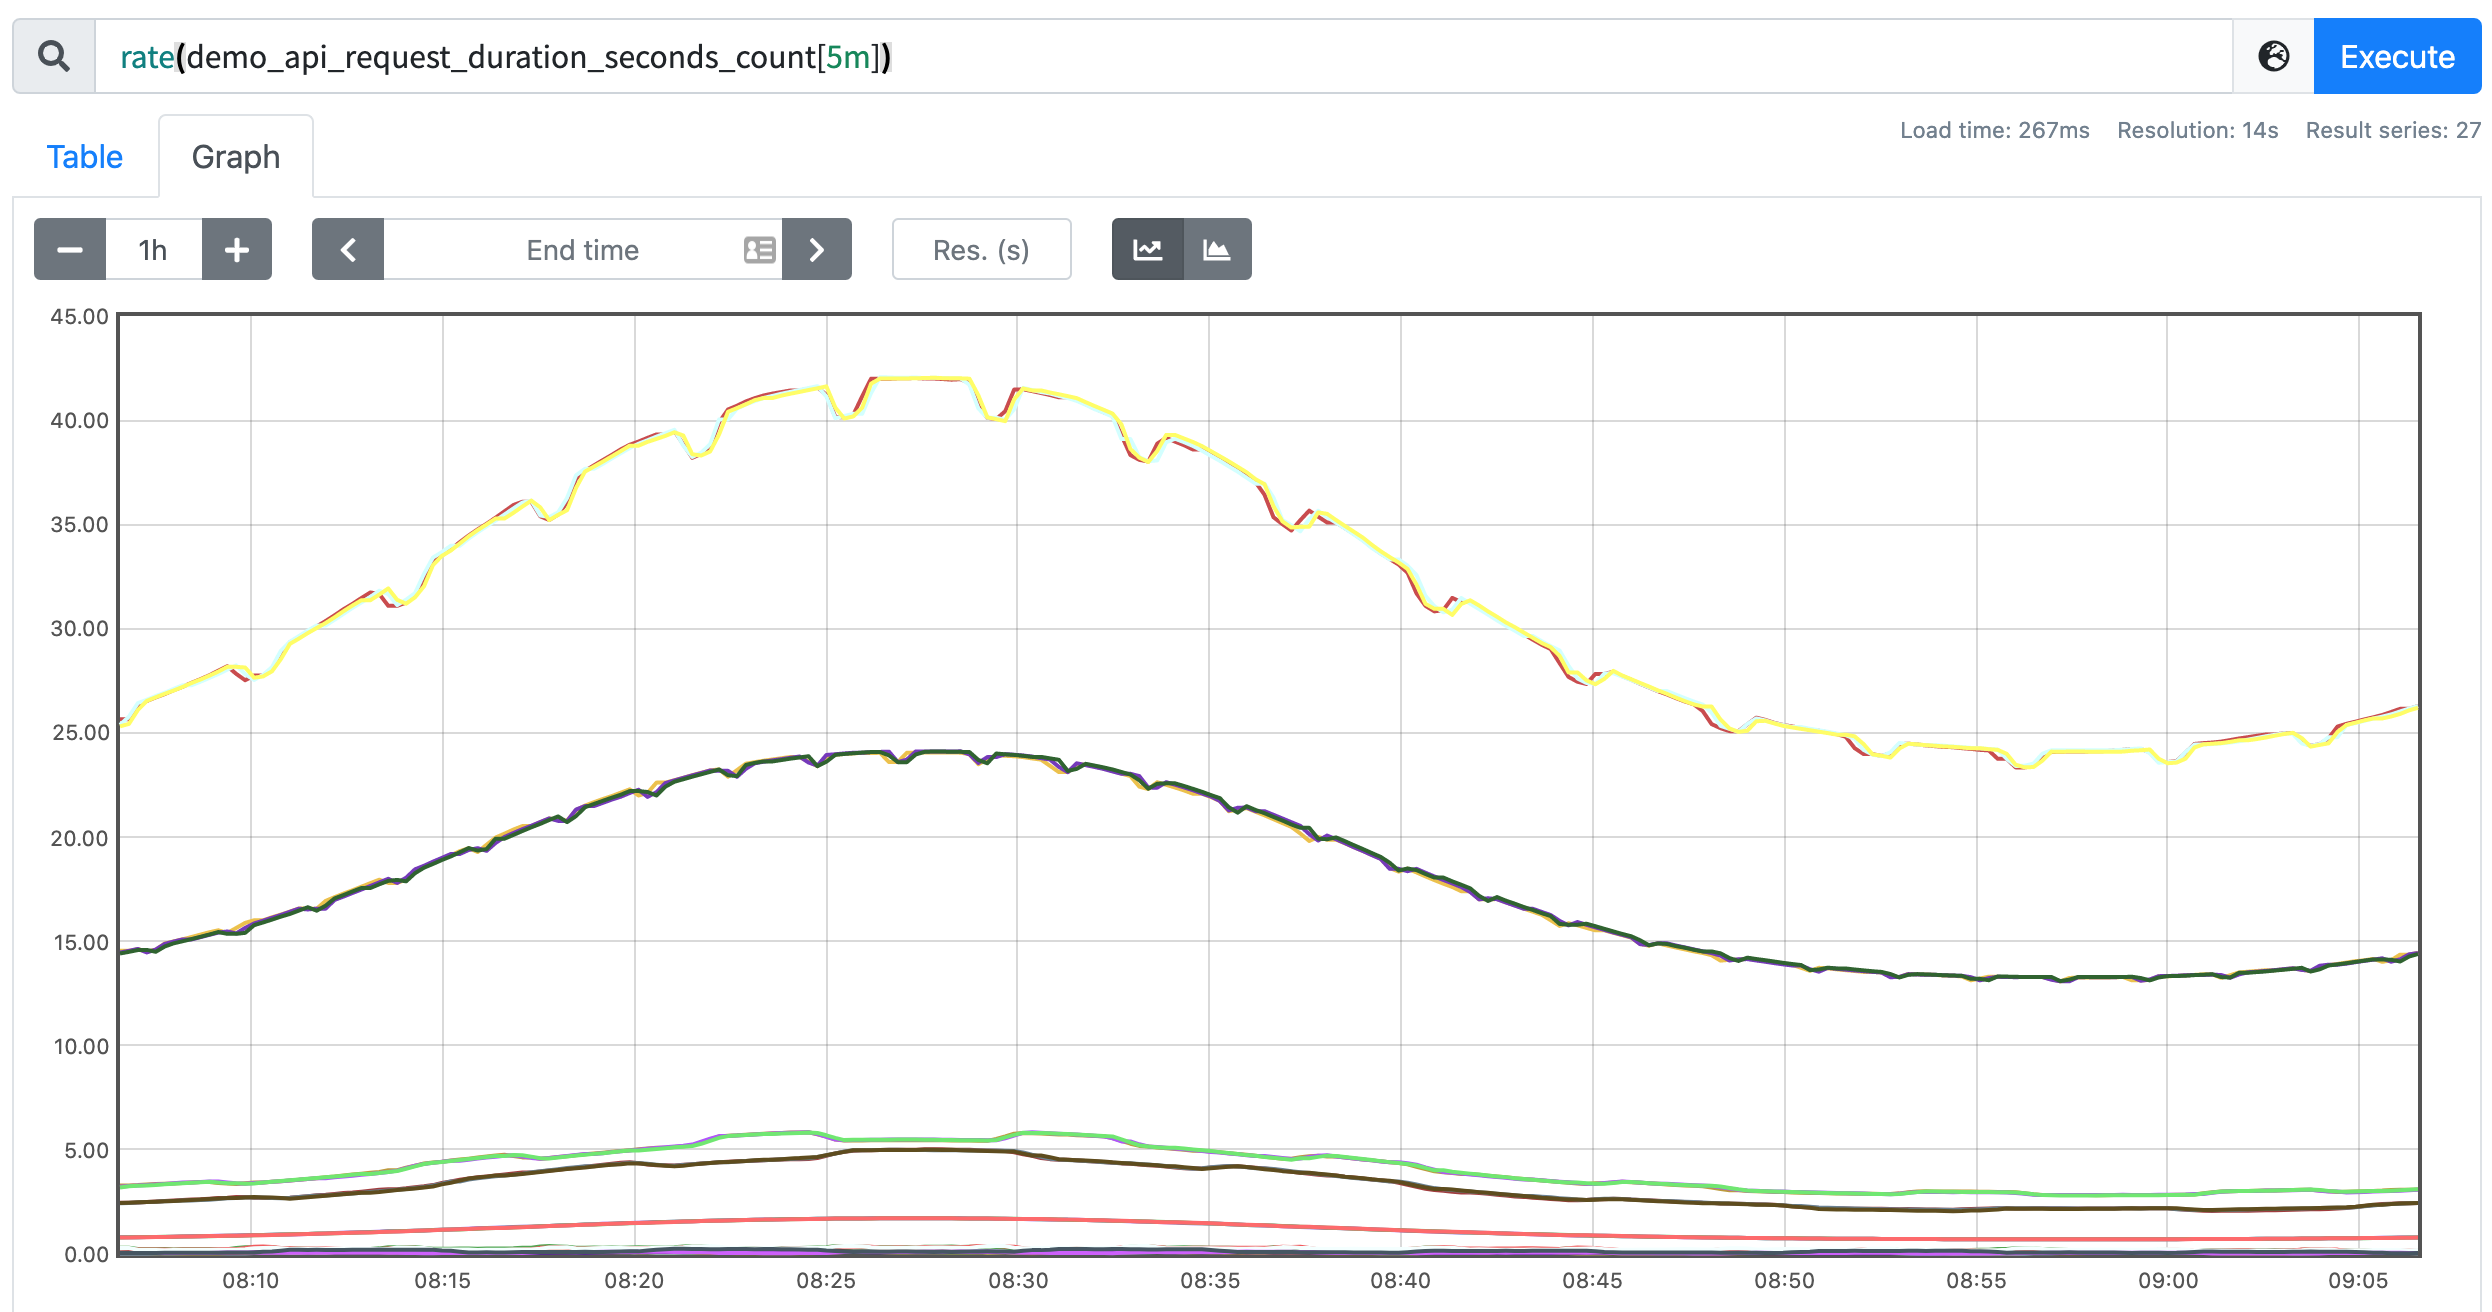The height and width of the screenshot is (1312, 2492).
Task: Focus the PromQL expression input
Action: click(1164, 57)
